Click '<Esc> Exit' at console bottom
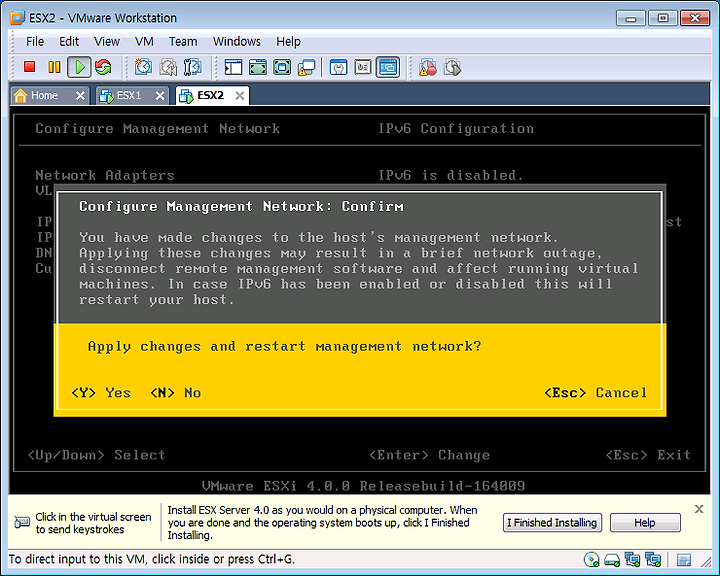This screenshot has width=720, height=576. (648, 455)
